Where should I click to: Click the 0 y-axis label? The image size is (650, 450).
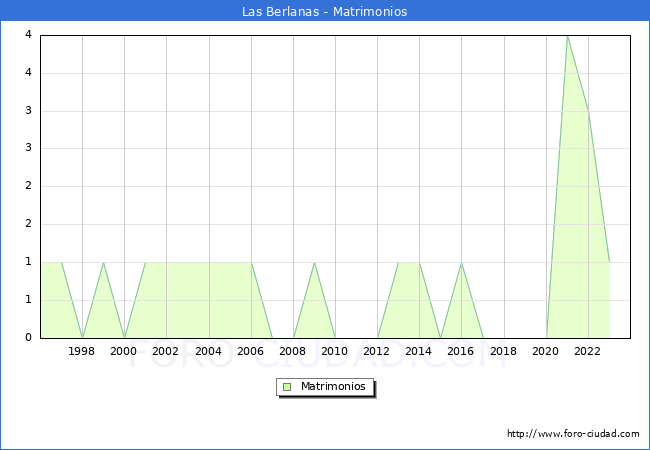pyautogui.click(x=28, y=337)
